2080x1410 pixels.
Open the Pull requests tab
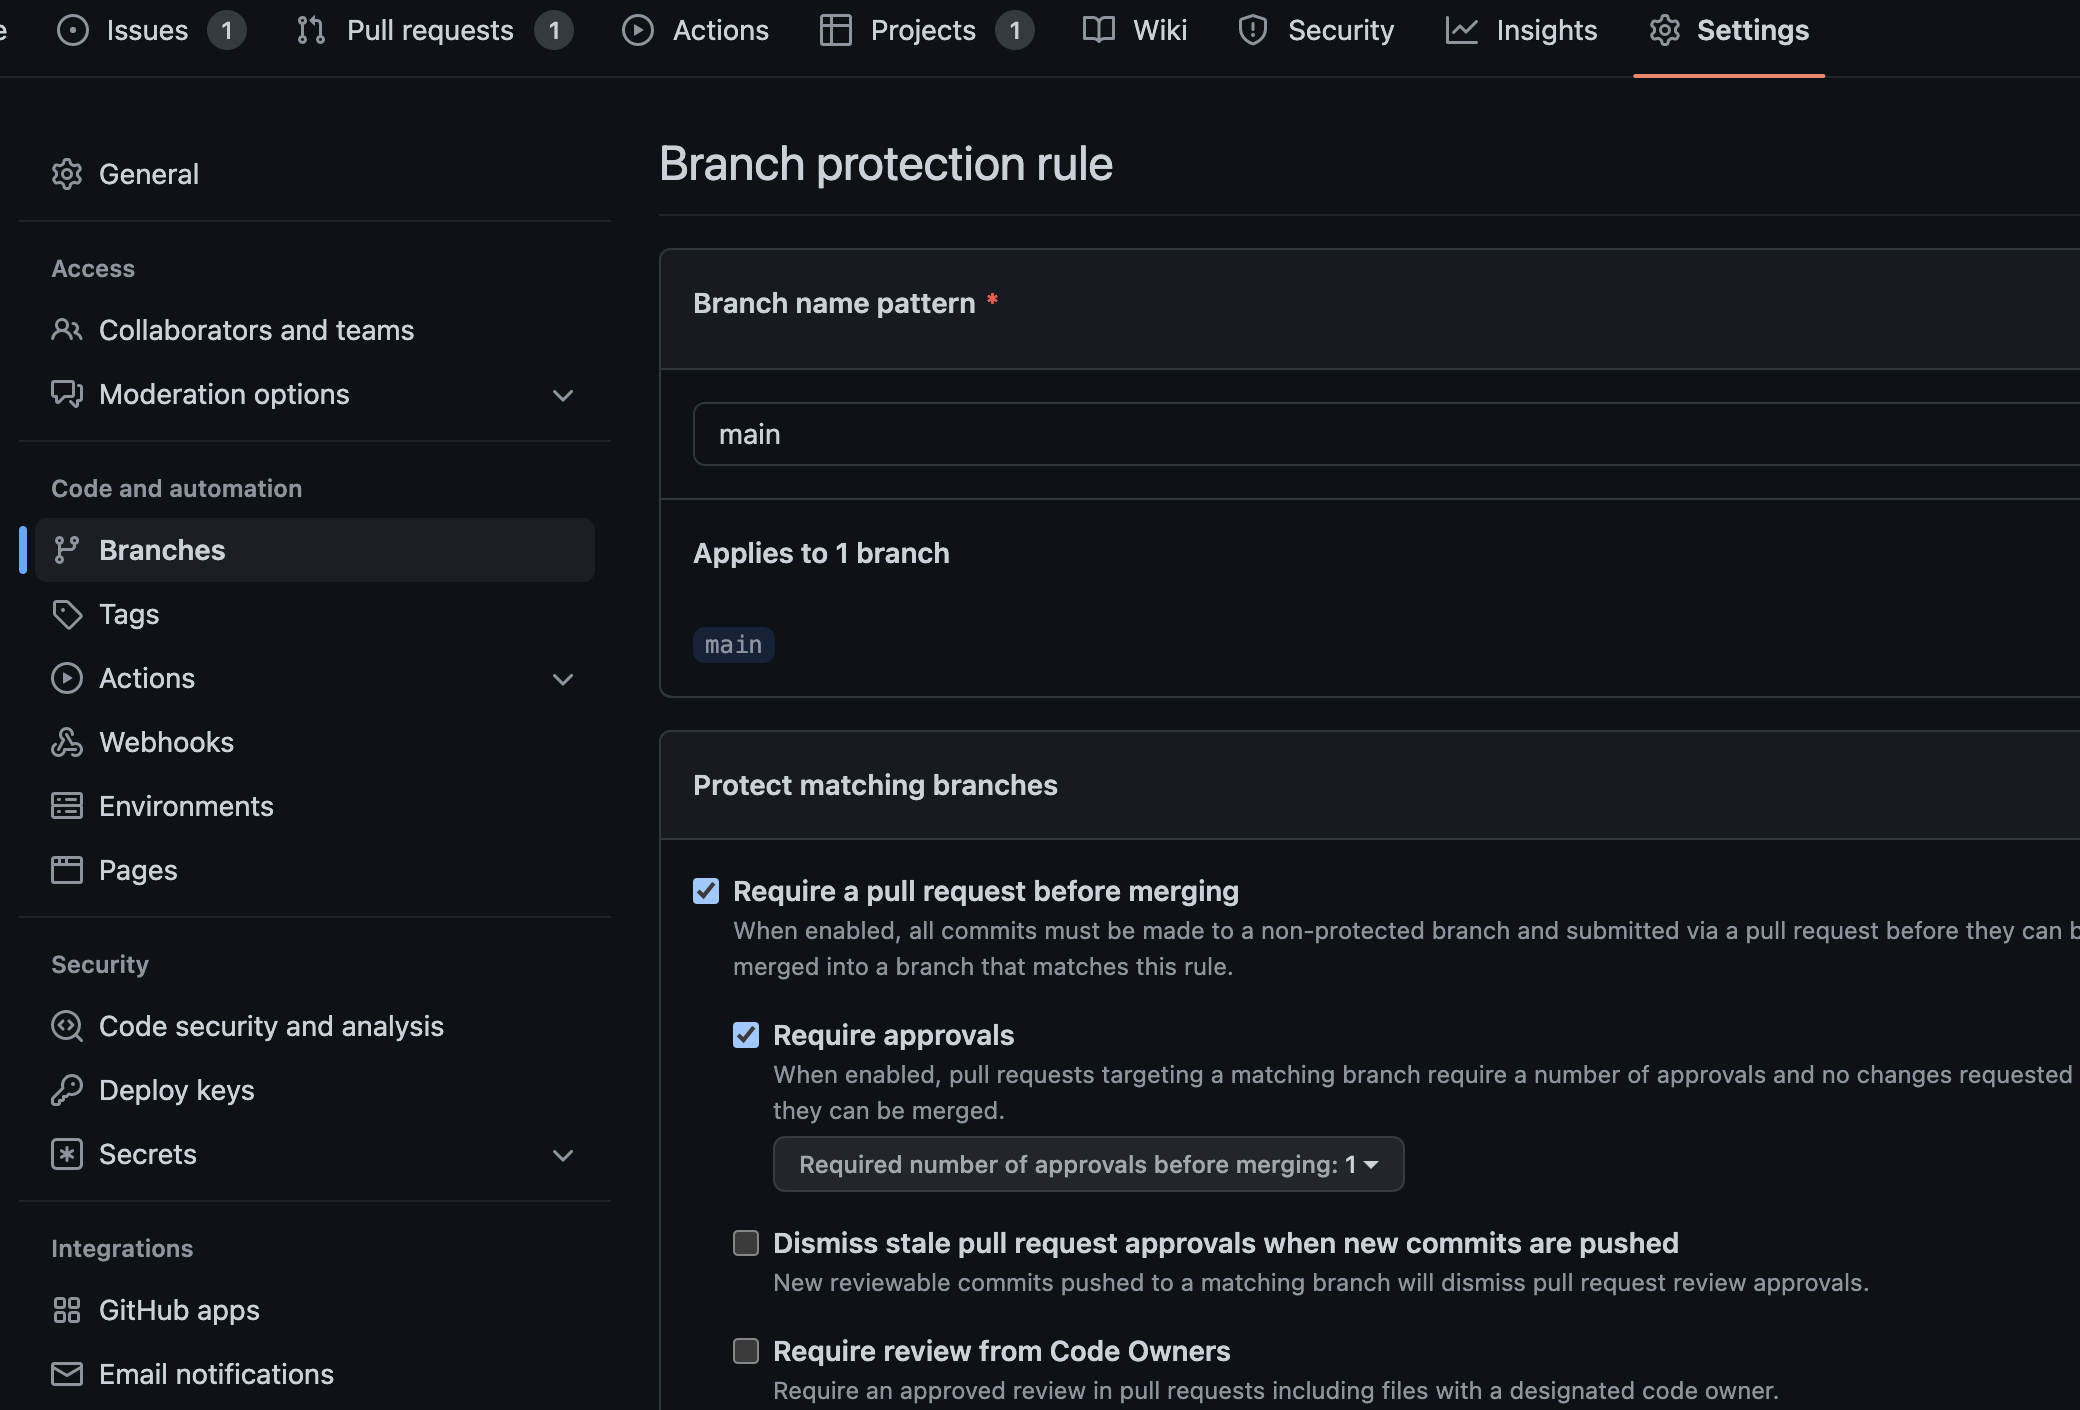point(432,31)
